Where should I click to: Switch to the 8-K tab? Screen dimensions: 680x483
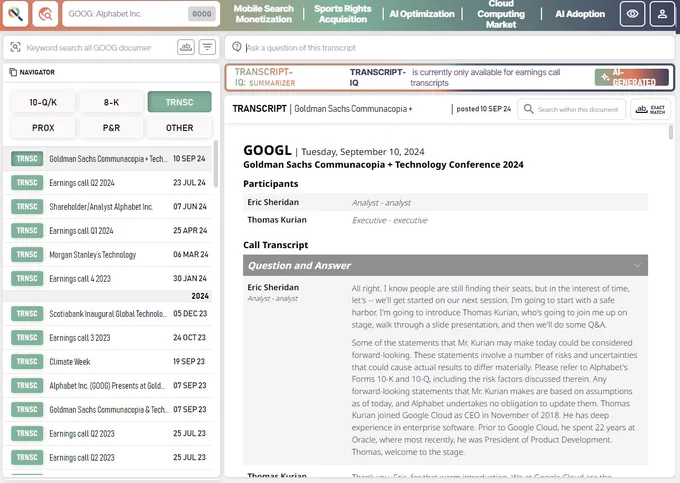(x=111, y=102)
